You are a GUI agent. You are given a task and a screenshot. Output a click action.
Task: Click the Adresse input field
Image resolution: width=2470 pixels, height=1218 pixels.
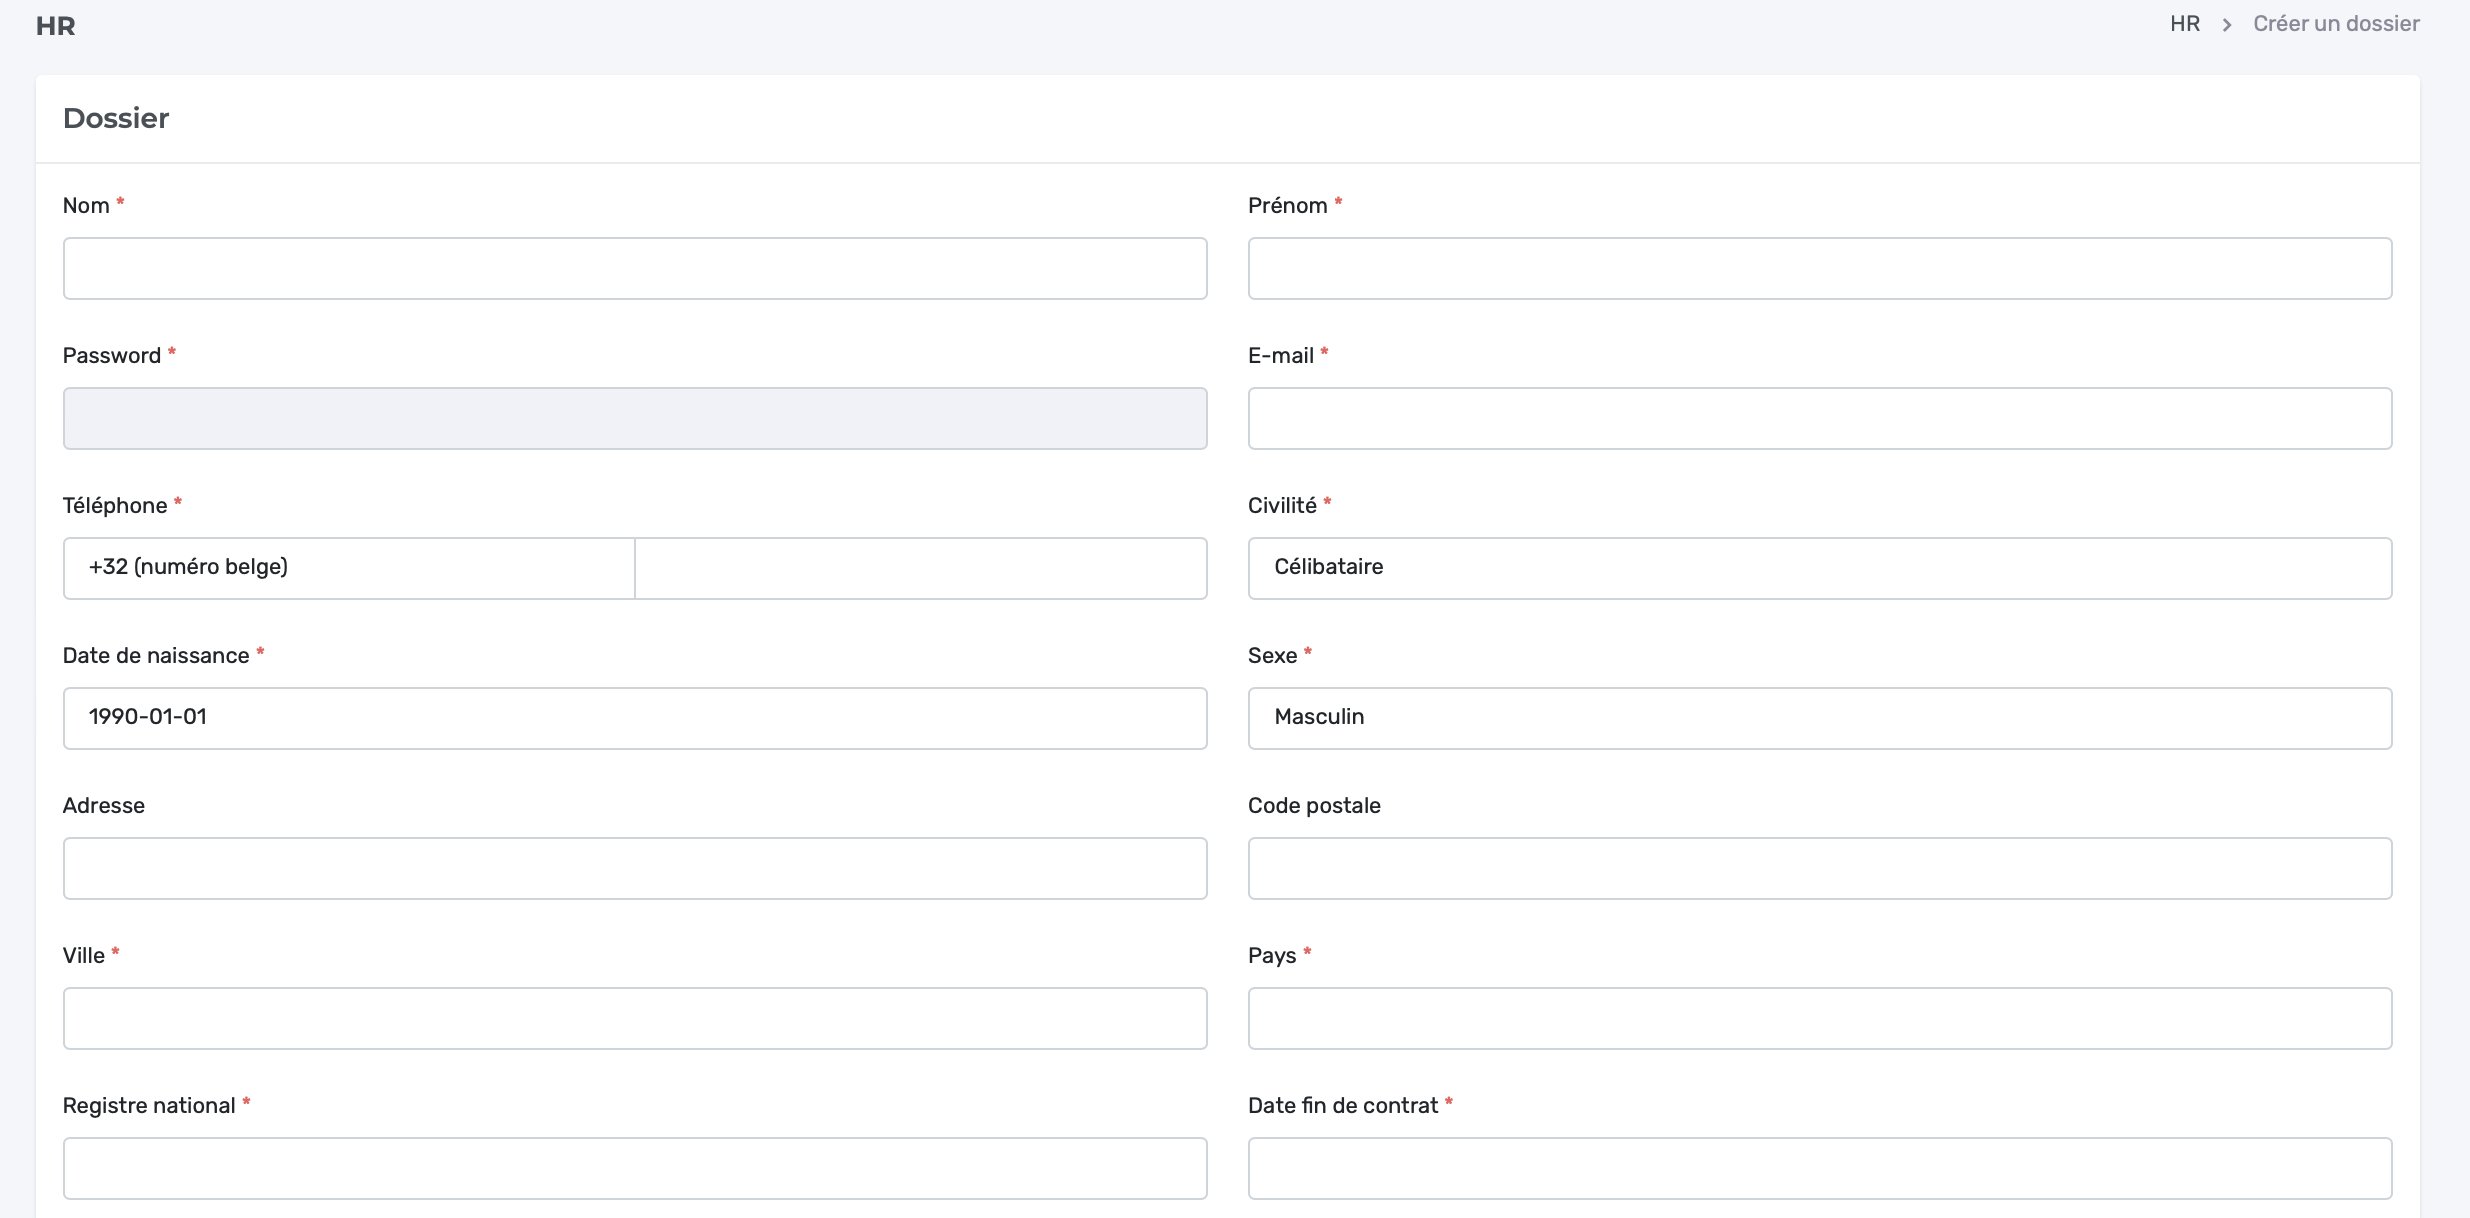[635, 868]
